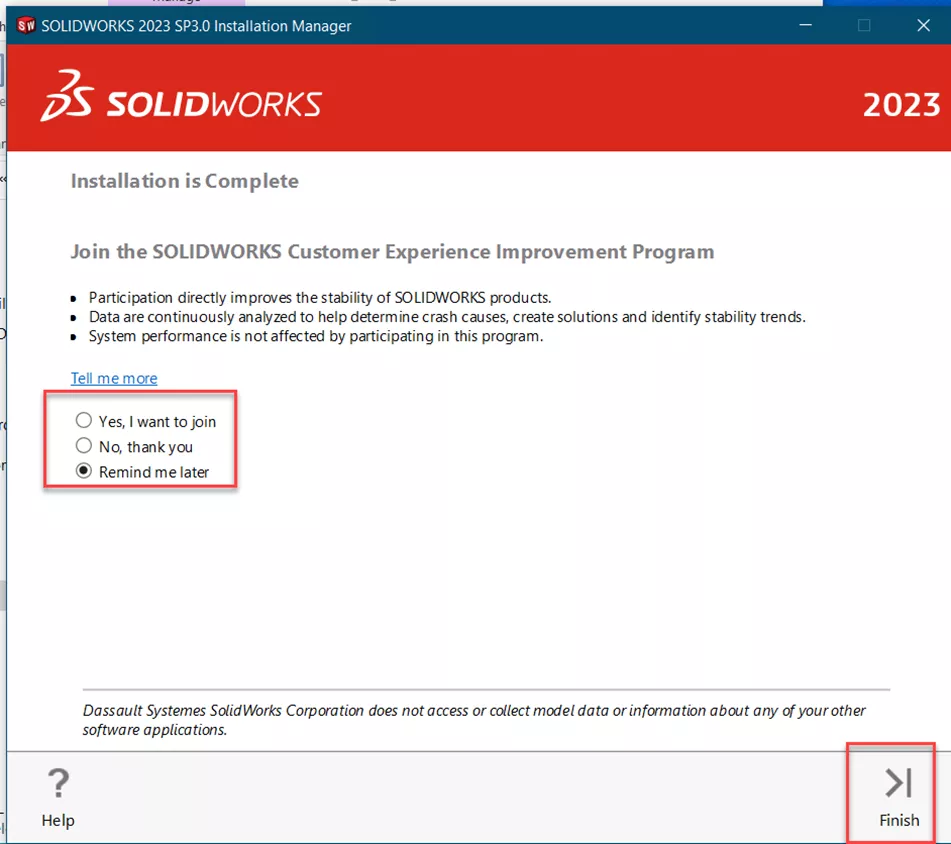Image resolution: width=951 pixels, height=844 pixels.
Task: Click the 'Participation directly improves the stability' bullet
Action: pyautogui.click(x=320, y=298)
